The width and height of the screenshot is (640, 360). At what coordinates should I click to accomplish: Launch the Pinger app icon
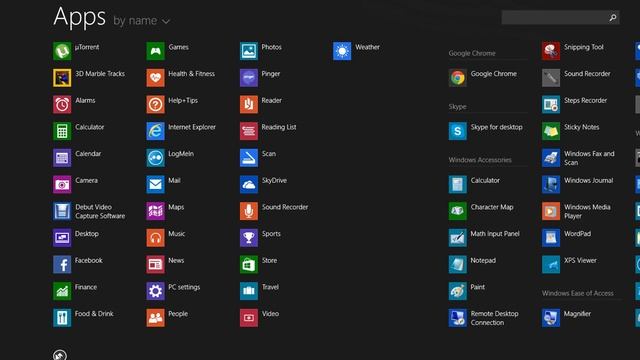pyautogui.click(x=249, y=78)
